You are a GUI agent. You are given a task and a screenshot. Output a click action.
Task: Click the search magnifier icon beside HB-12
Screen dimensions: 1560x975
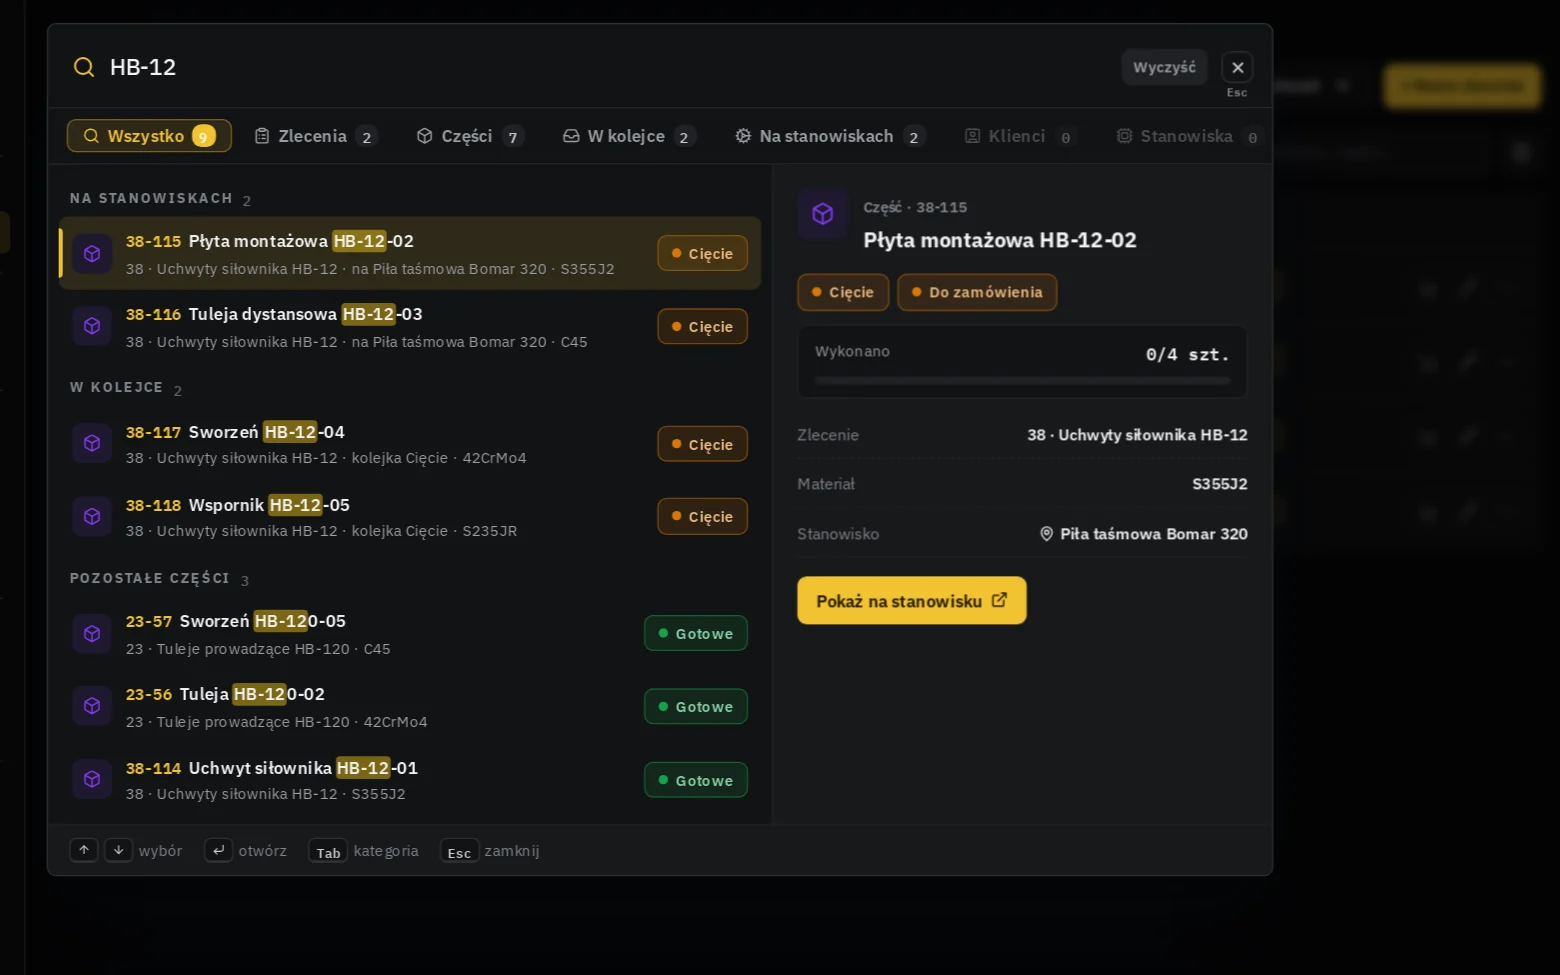[84, 67]
